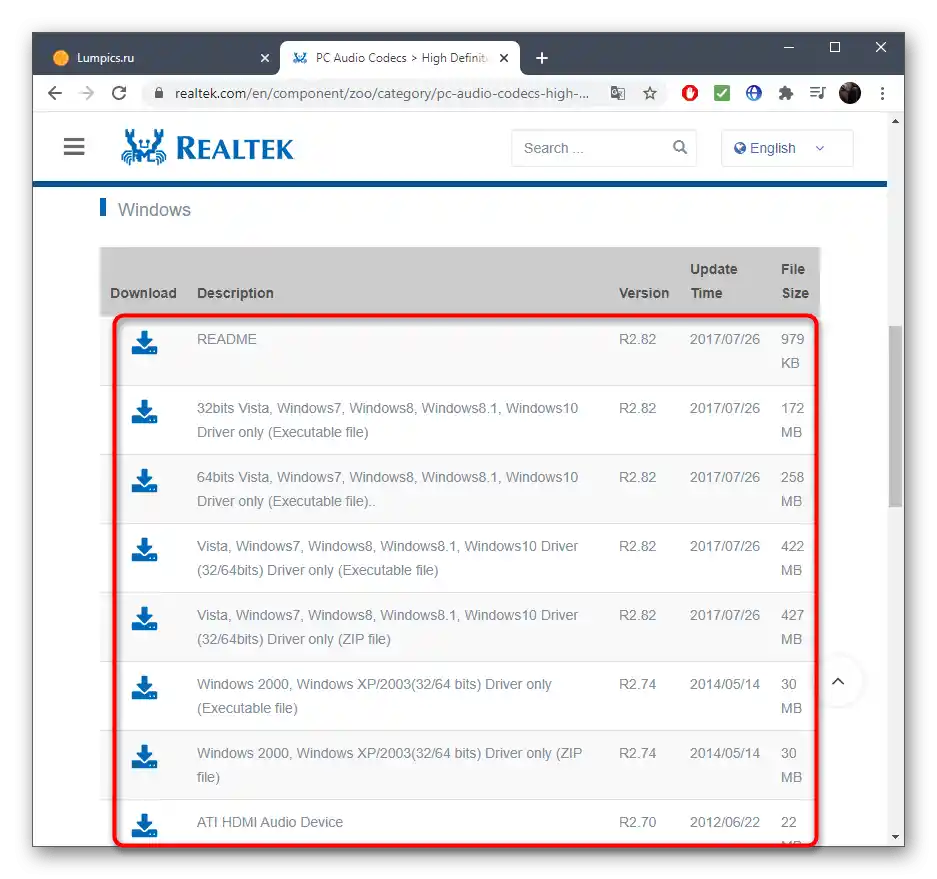Bookmark this page with star icon
Image resolution: width=937 pixels, height=879 pixels.
[x=650, y=93]
